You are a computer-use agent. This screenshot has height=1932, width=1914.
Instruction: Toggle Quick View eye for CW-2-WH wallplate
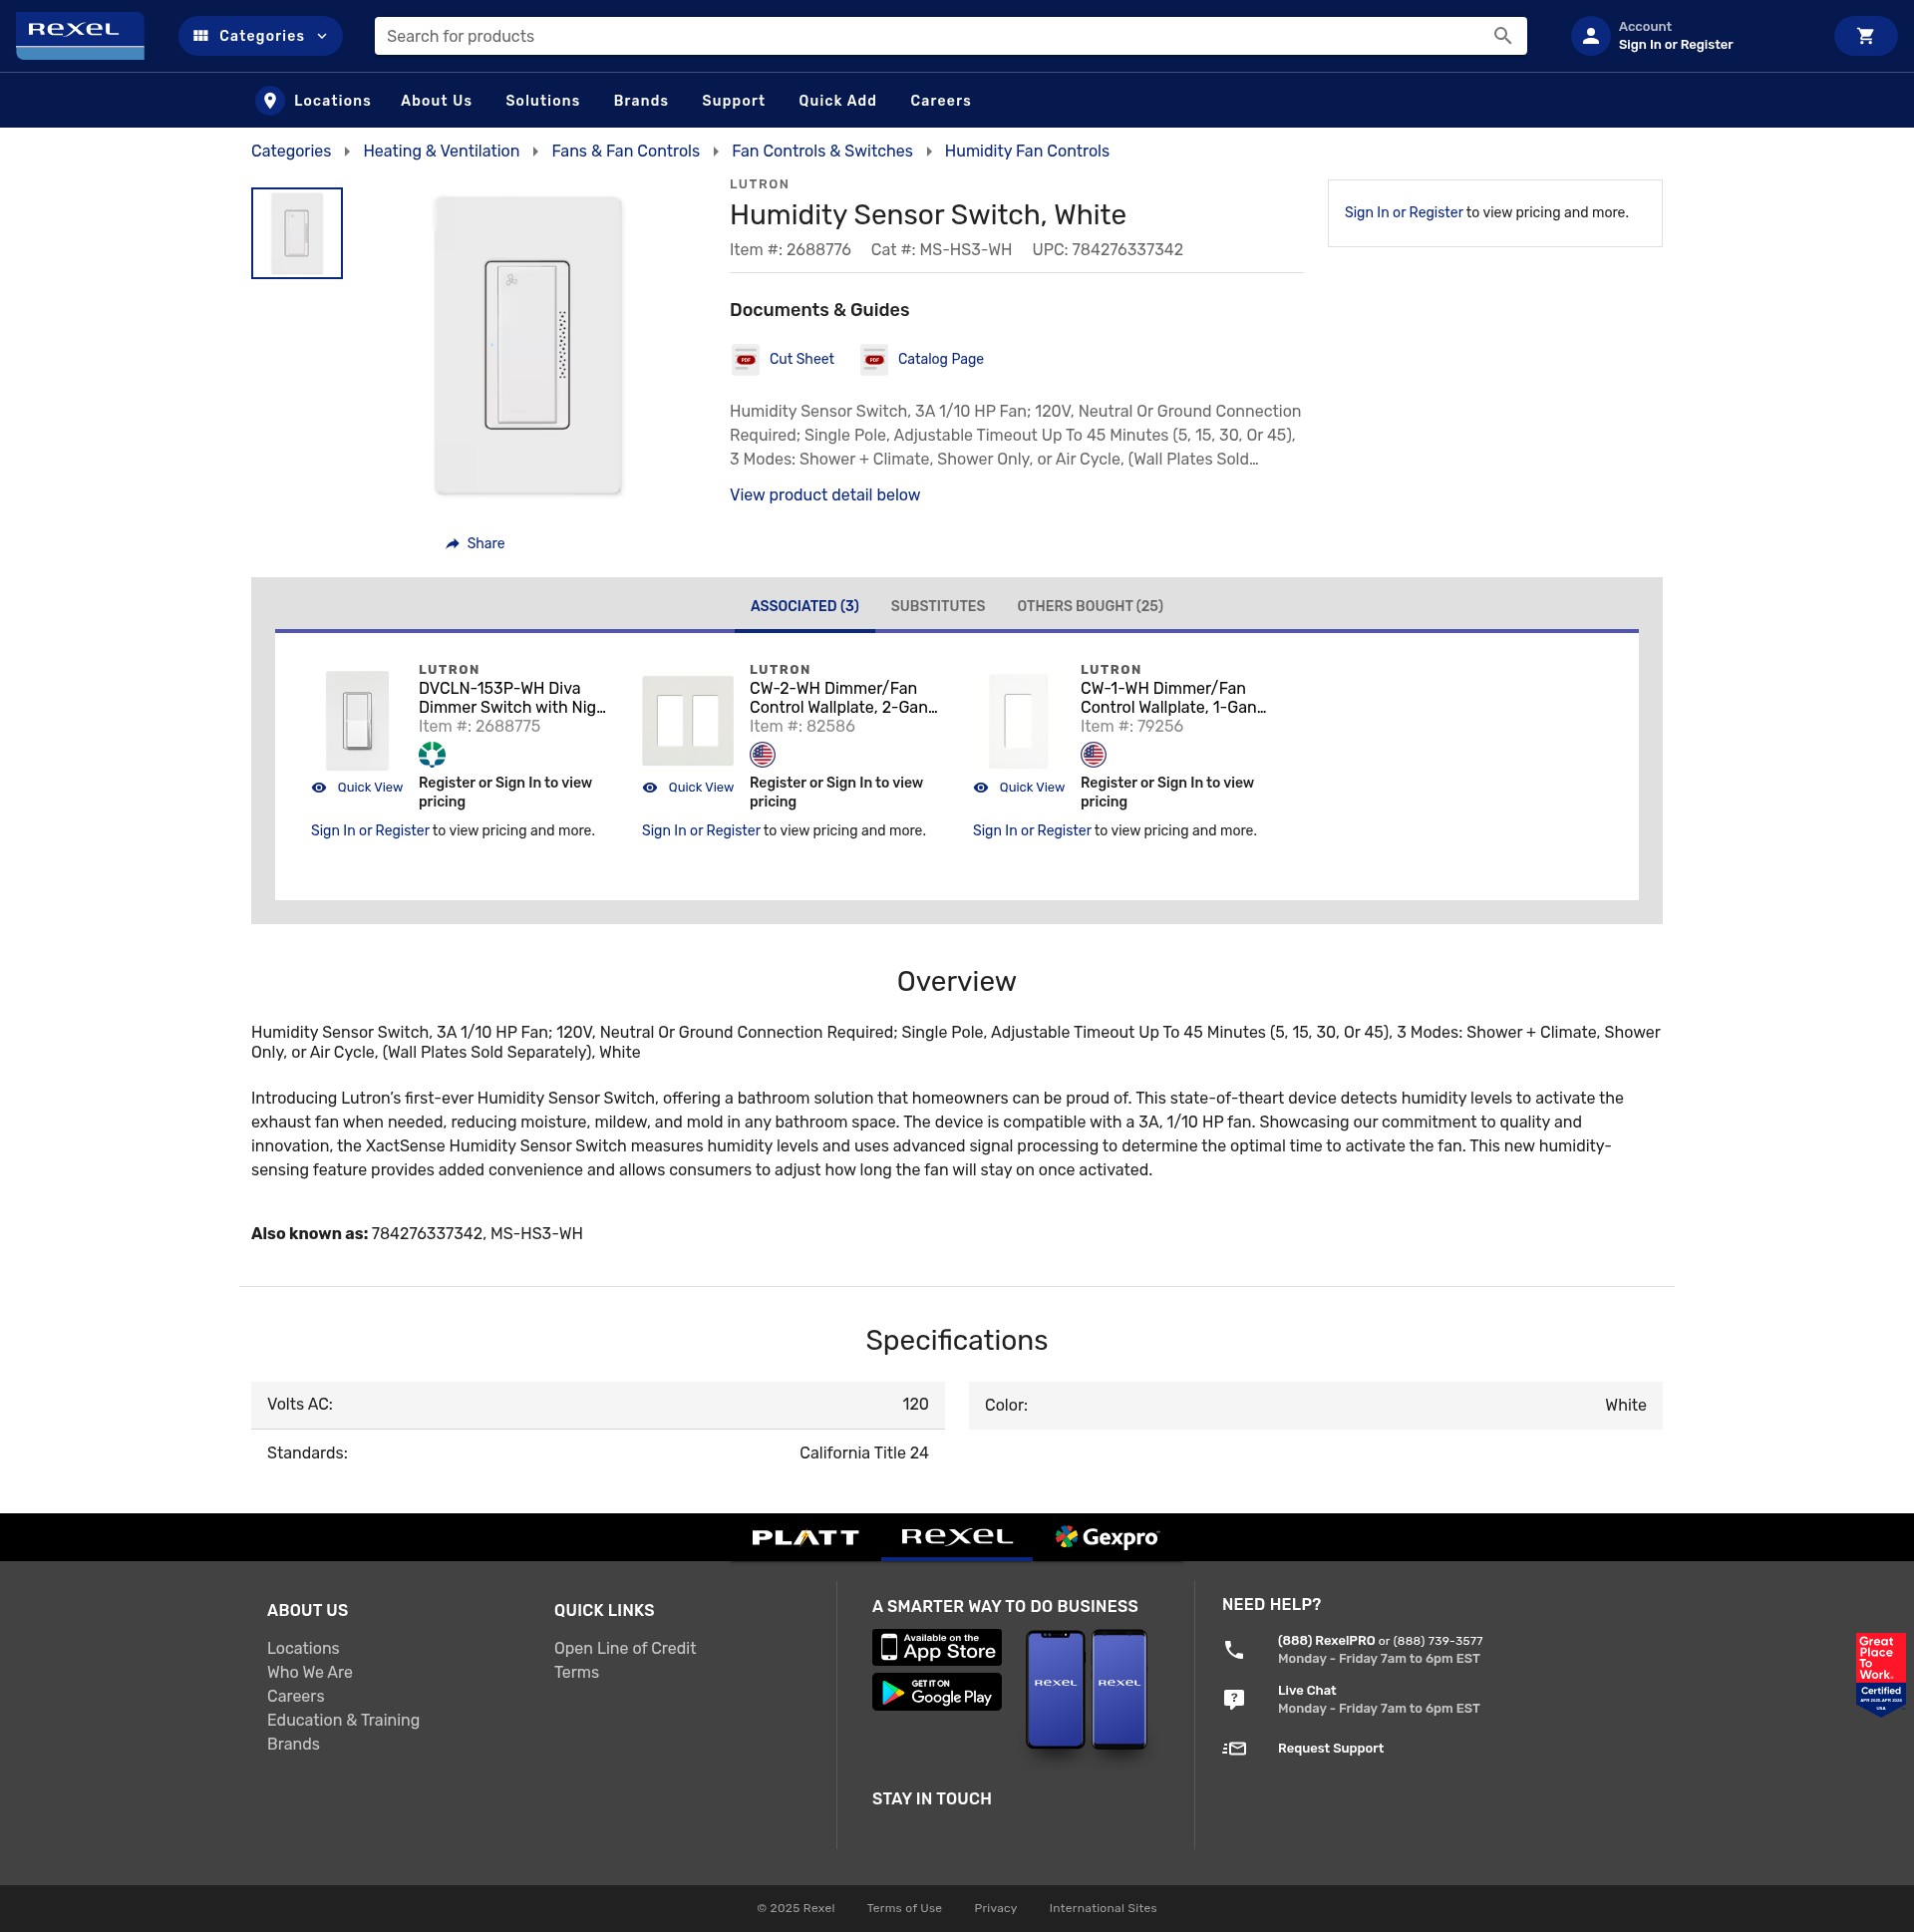coord(650,788)
